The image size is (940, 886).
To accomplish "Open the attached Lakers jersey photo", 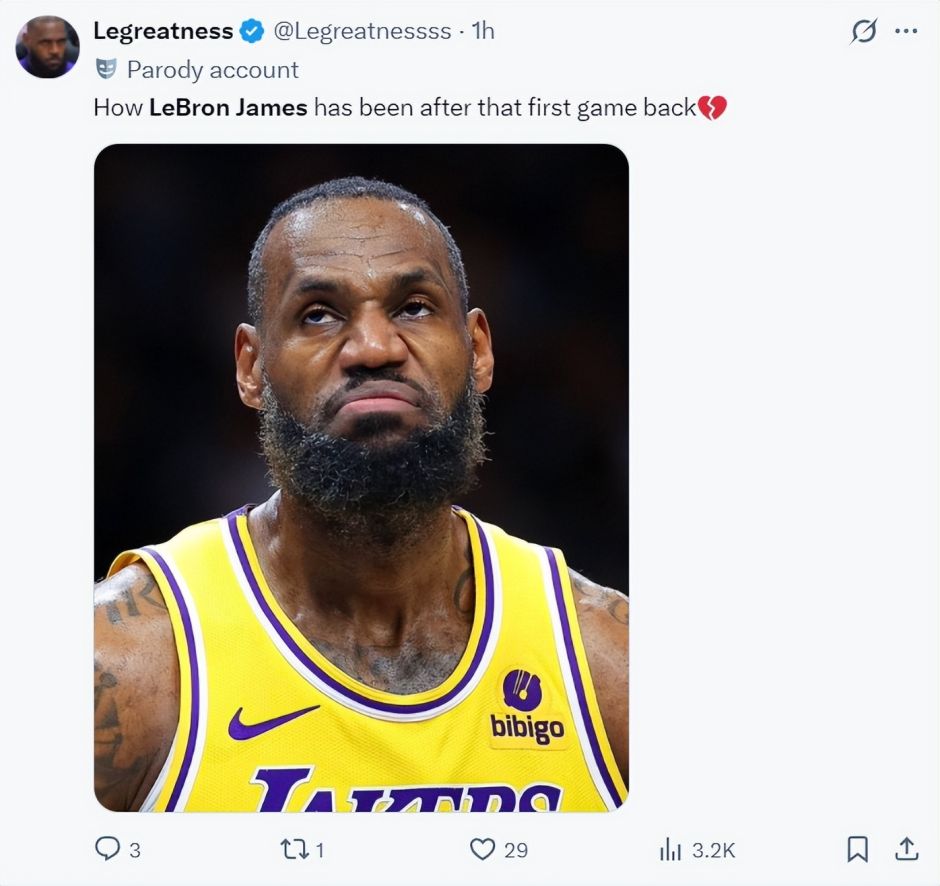I will coord(361,477).
